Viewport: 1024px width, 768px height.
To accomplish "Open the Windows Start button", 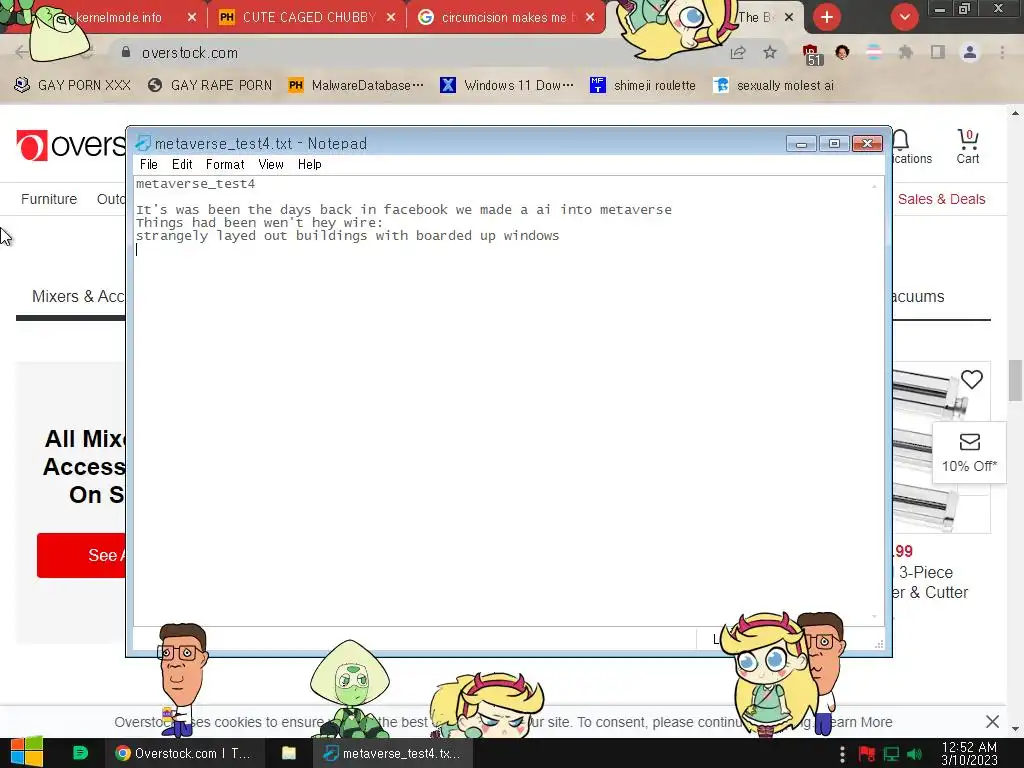I will coord(27,753).
